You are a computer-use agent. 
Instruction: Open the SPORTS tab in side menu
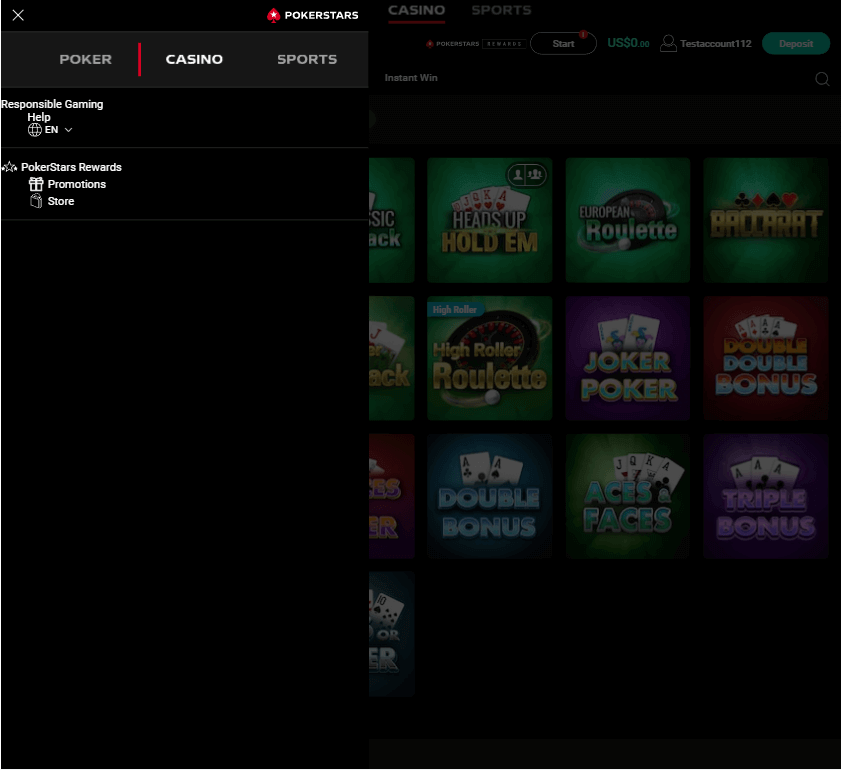click(x=307, y=59)
